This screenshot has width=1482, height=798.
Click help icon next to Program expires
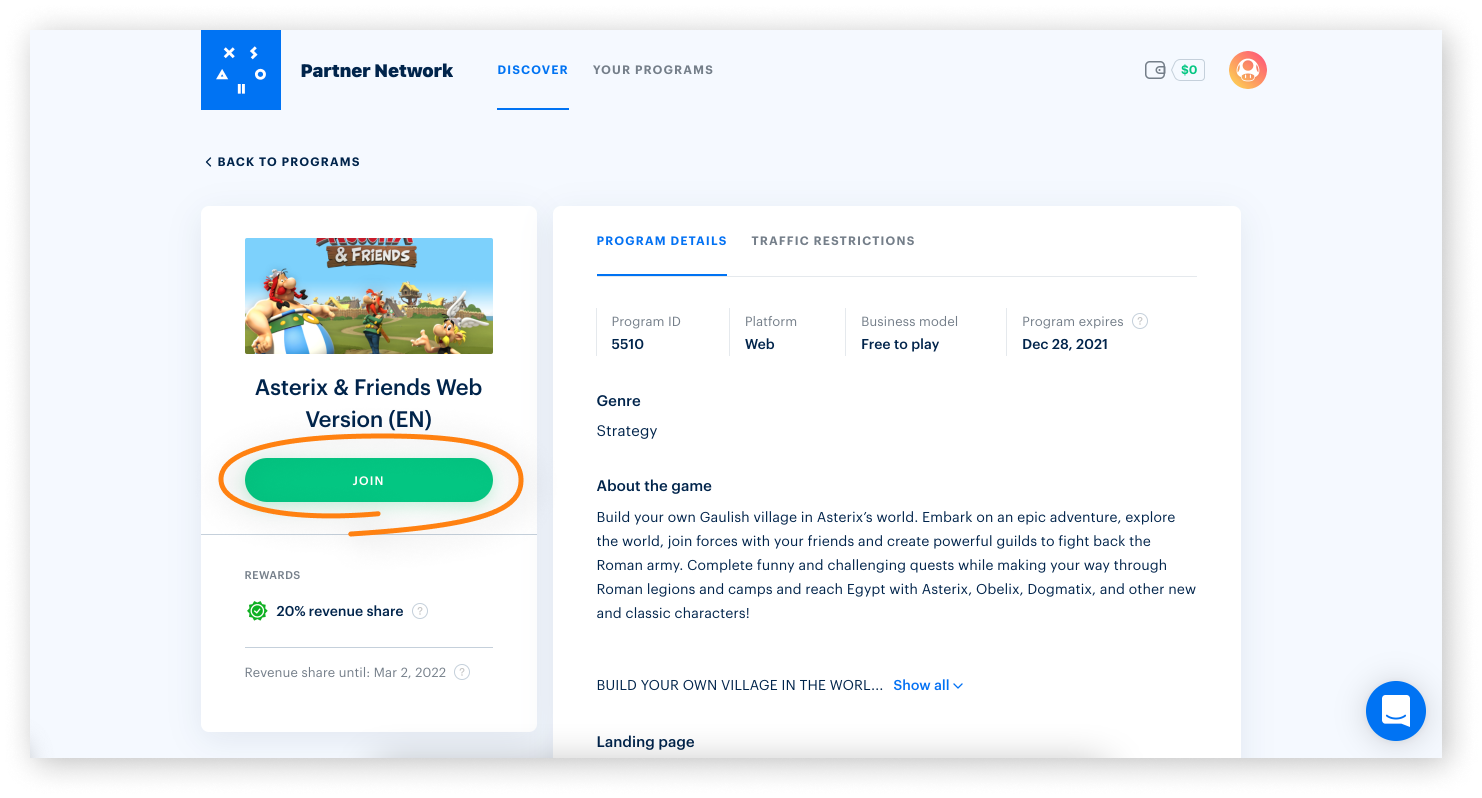point(1140,321)
